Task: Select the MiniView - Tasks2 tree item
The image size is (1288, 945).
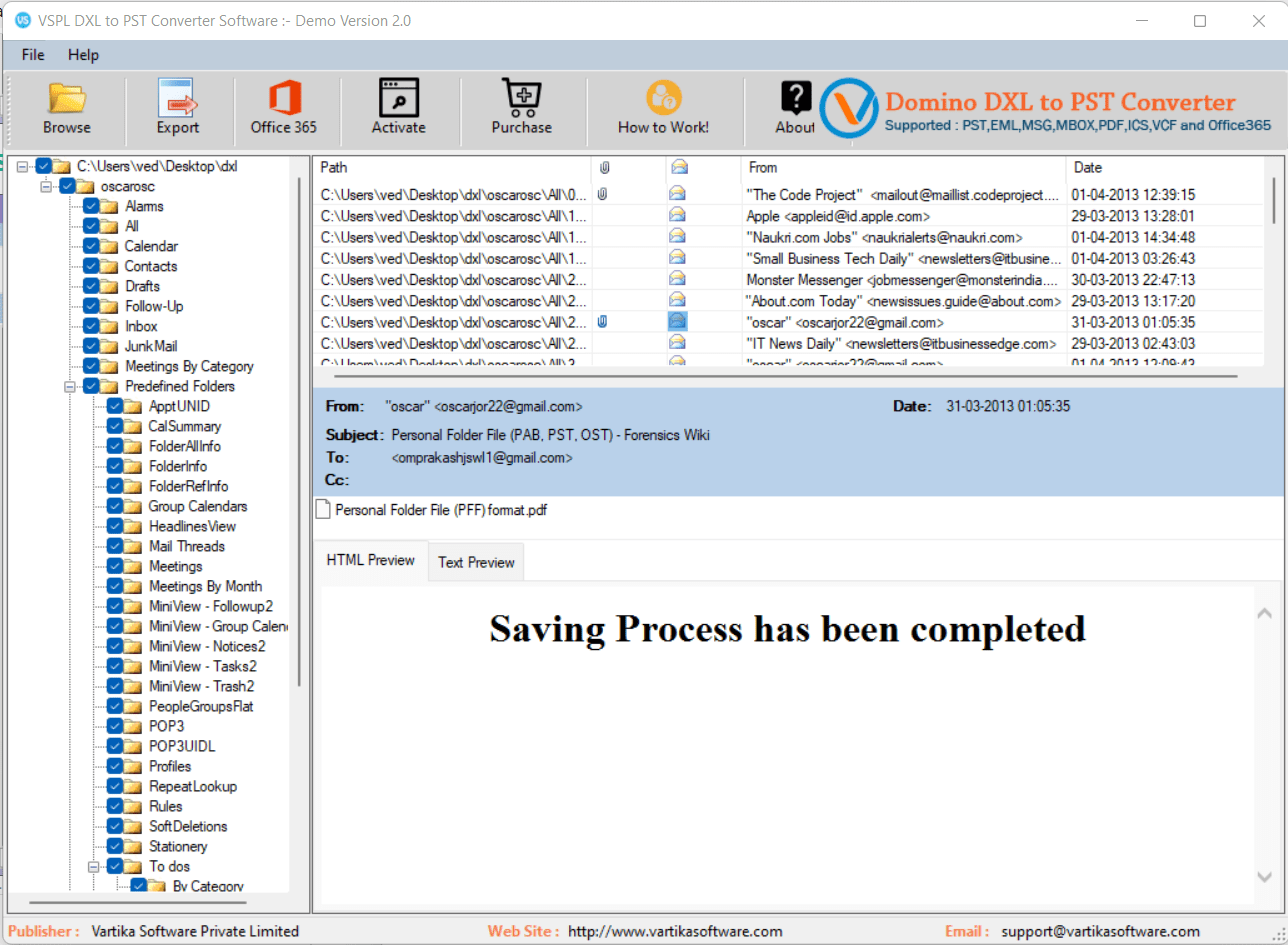Action: pos(203,666)
